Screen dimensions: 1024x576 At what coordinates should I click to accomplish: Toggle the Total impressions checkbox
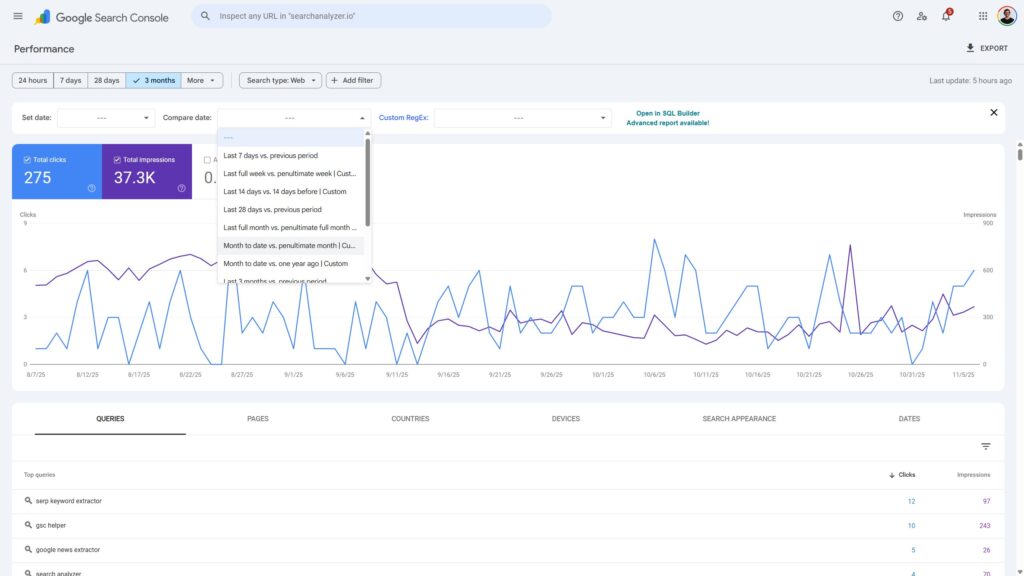pyautogui.click(x=118, y=160)
